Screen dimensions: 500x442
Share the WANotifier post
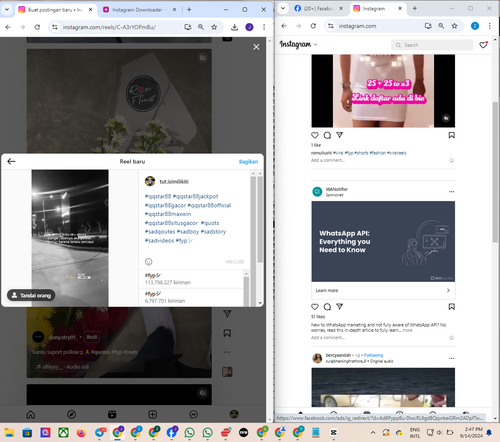coord(339,307)
